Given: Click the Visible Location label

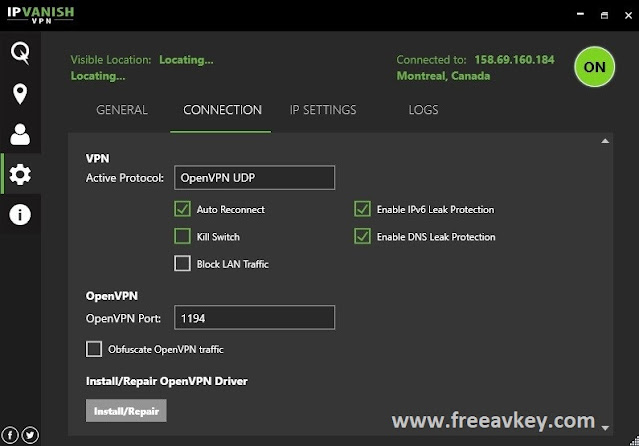Looking at the screenshot, I should [110, 60].
